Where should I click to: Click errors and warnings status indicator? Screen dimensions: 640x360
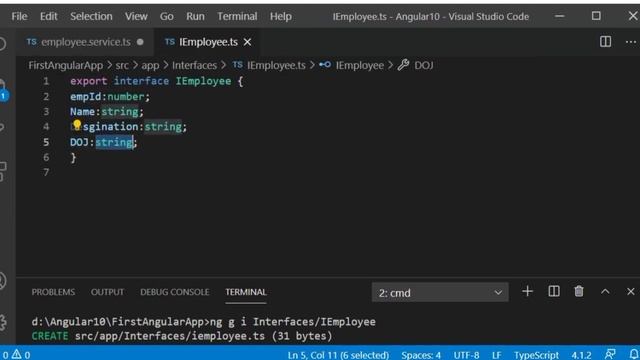16,355
